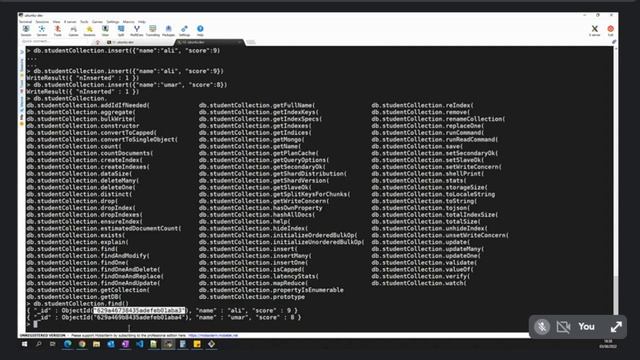
Task: Focus the Quick connect input field
Action: (x=56, y=42)
